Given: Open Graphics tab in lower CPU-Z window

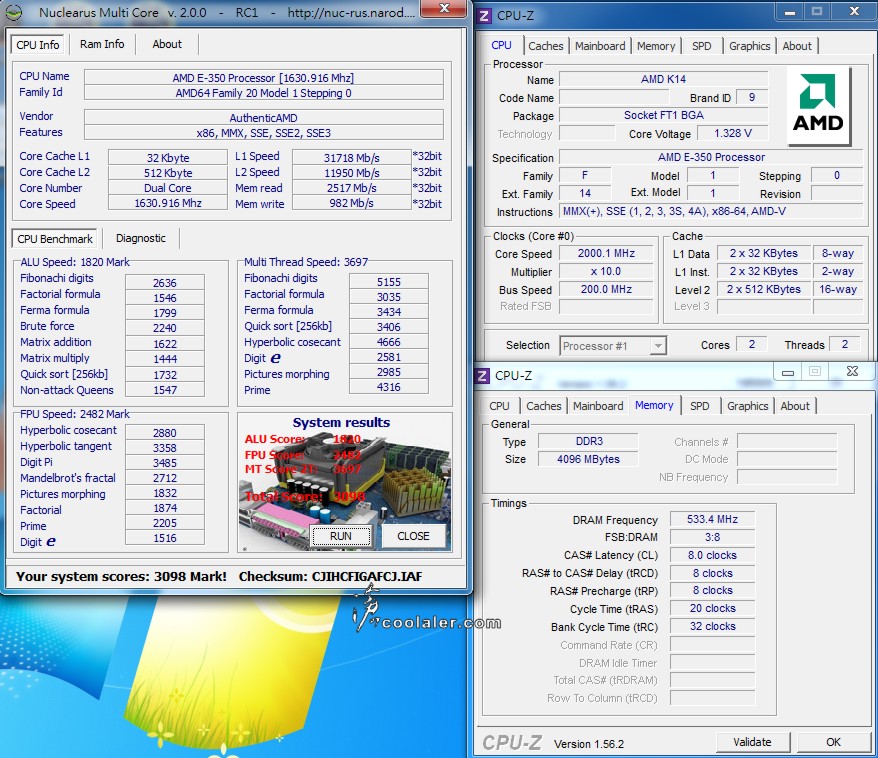Looking at the screenshot, I should (748, 406).
